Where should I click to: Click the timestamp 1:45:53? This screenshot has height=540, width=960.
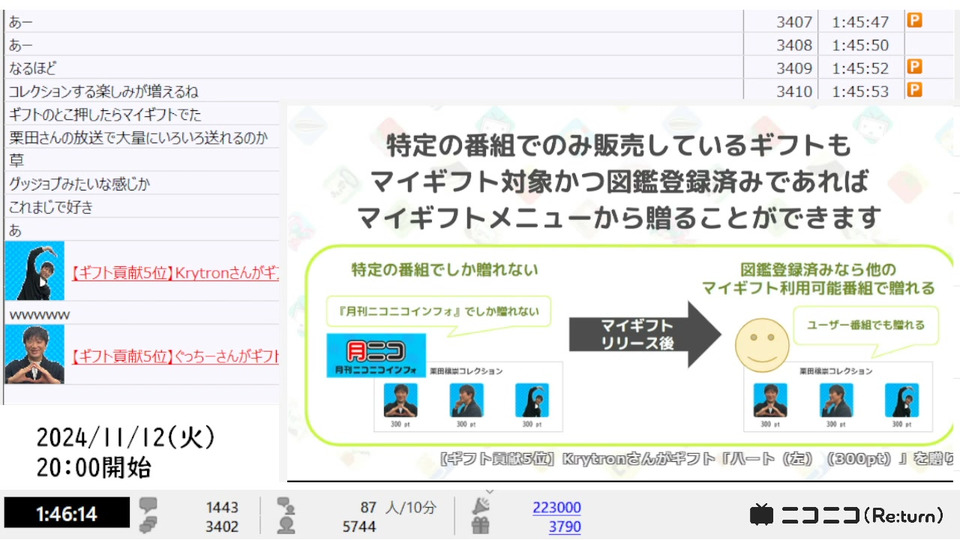[x=860, y=92]
